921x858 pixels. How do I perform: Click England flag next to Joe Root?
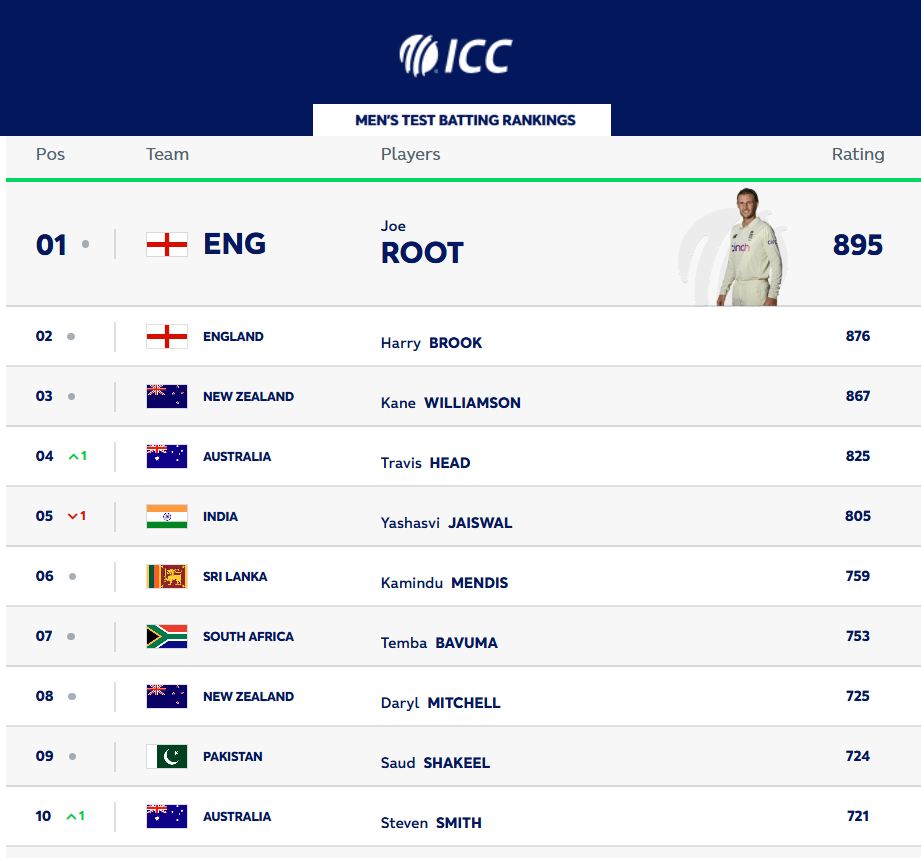click(167, 244)
